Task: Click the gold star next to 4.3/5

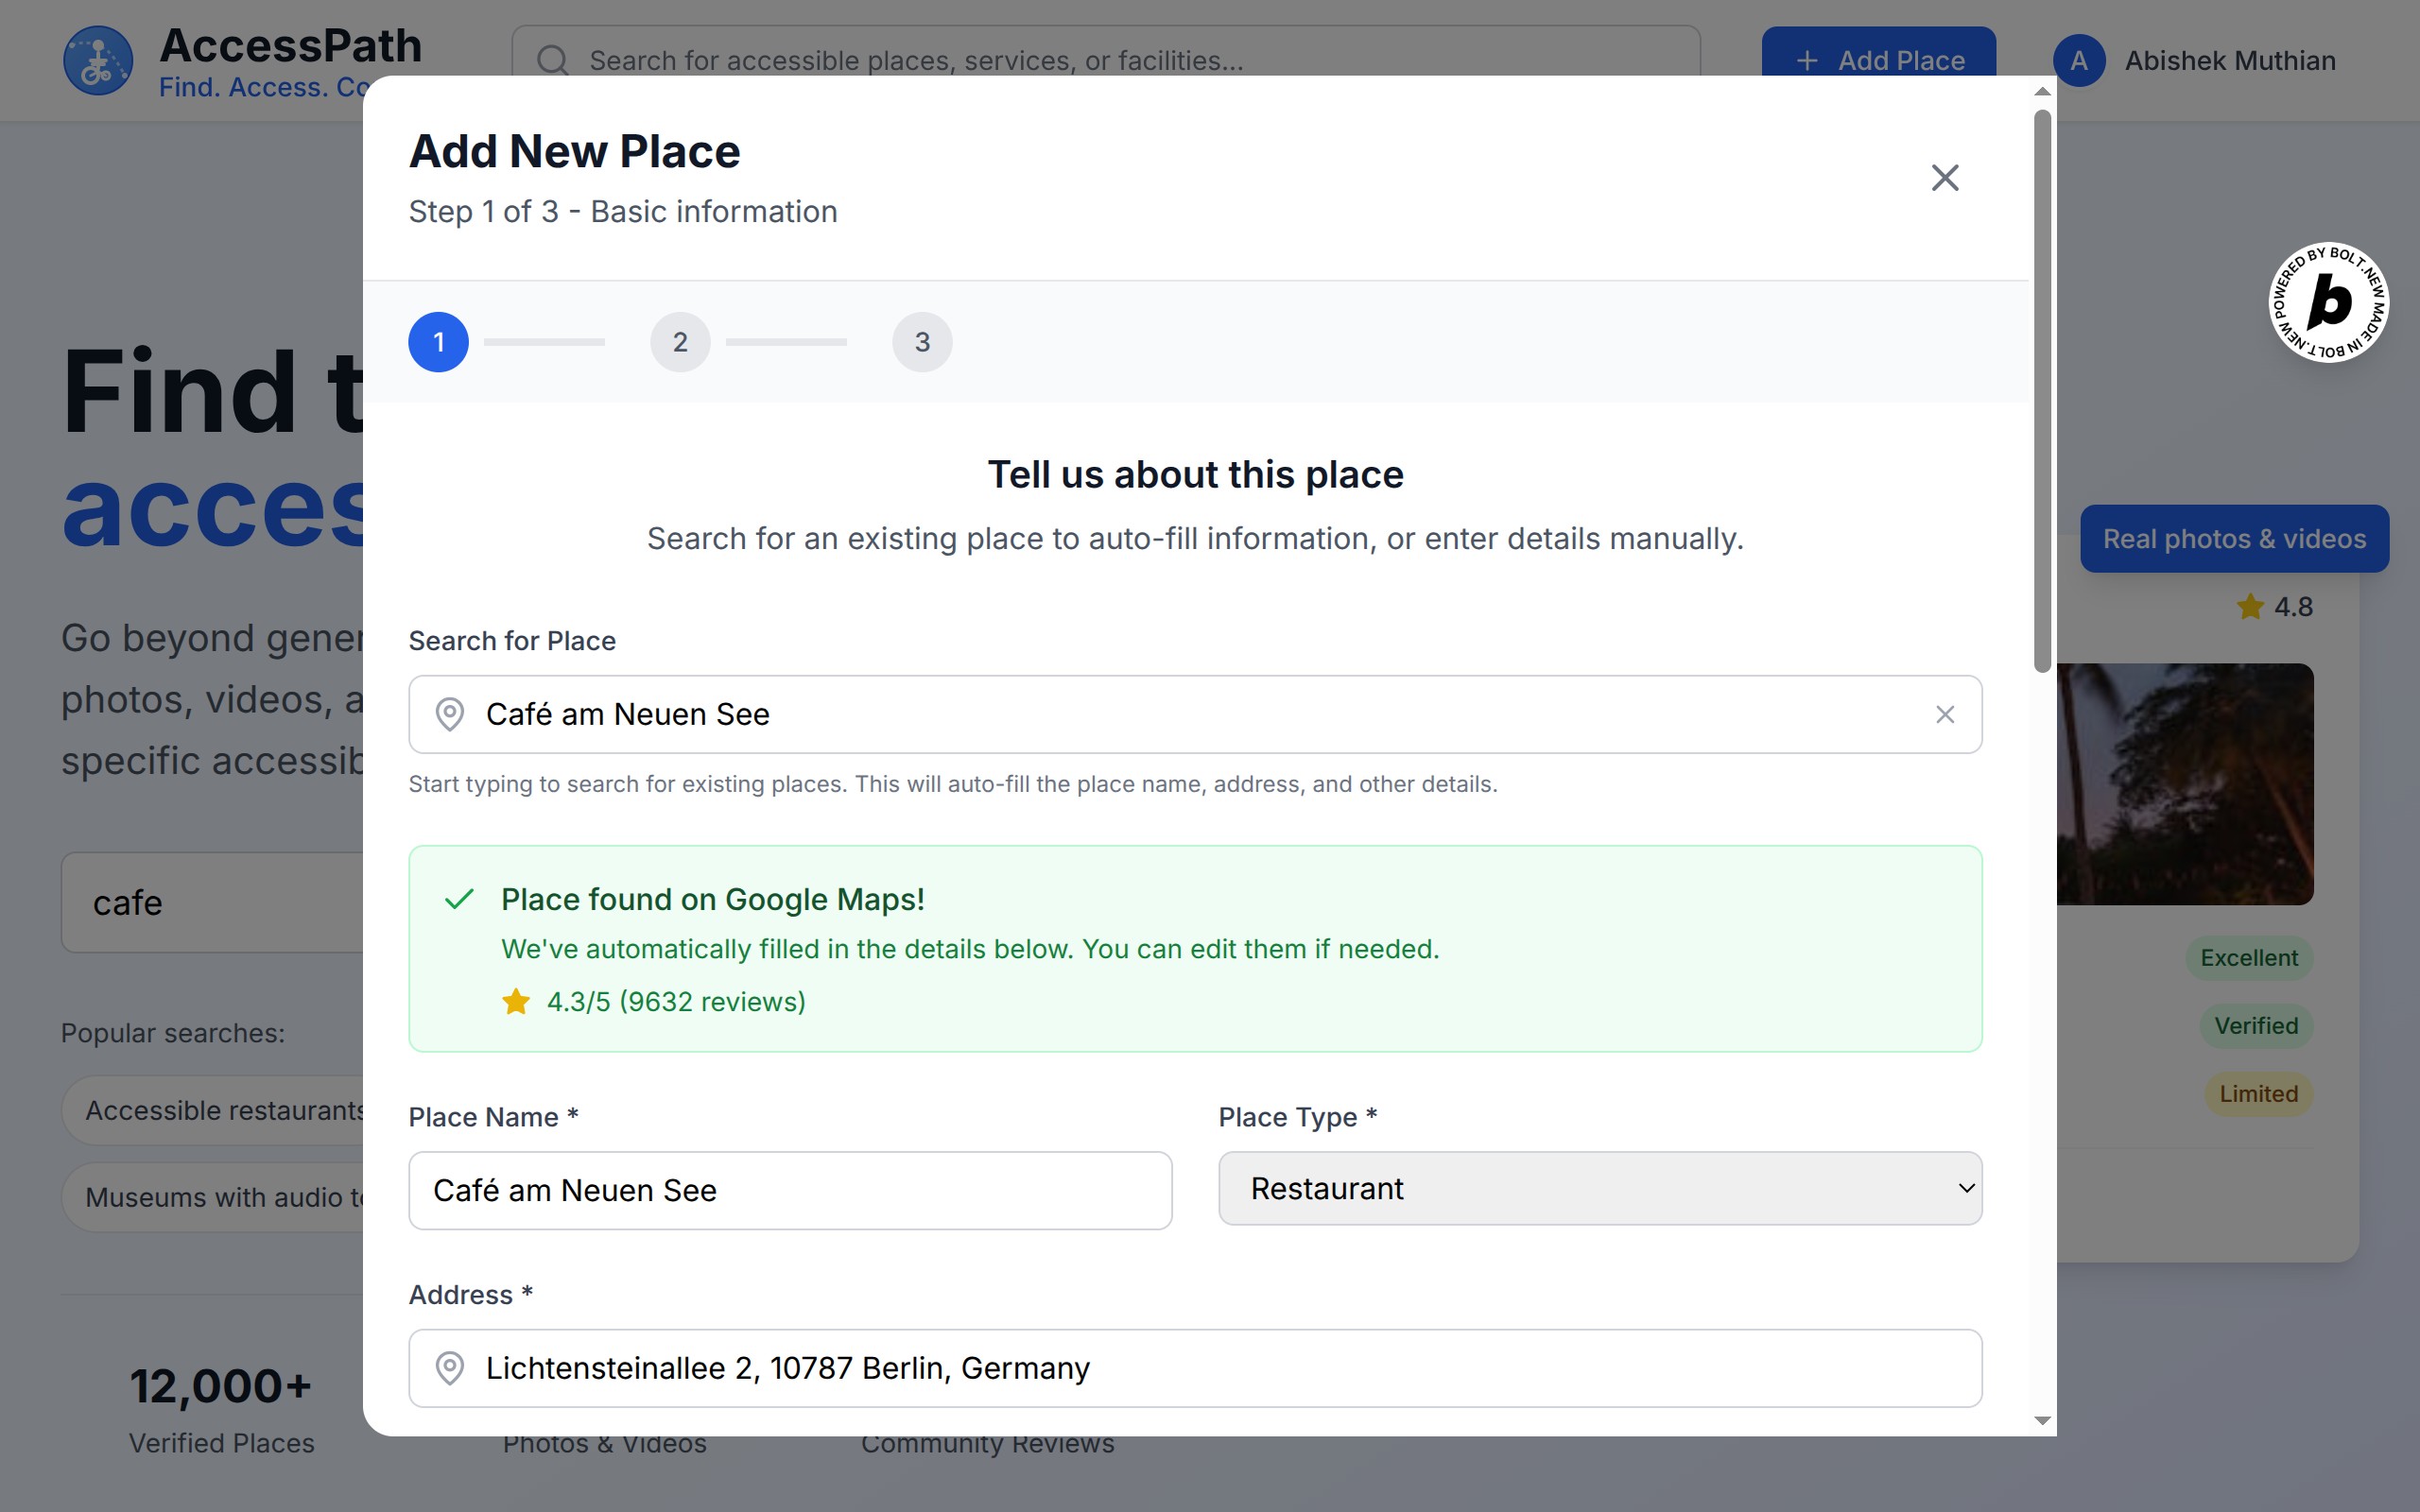Action: pyautogui.click(x=516, y=1001)
